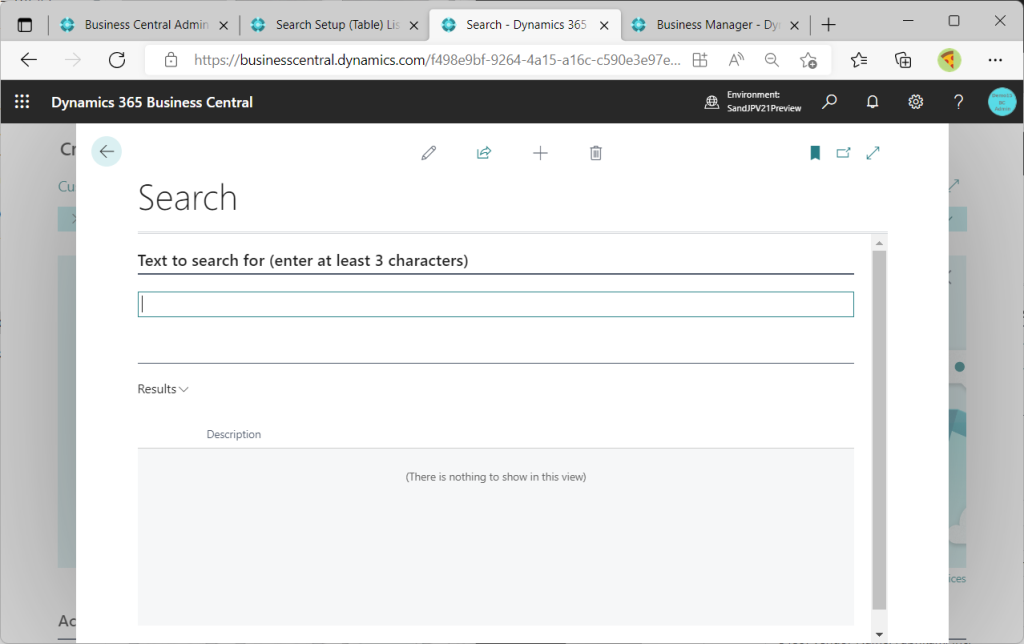Open the settings gear in Business Central
The image size is (1024, 644).
coord(916,102)
